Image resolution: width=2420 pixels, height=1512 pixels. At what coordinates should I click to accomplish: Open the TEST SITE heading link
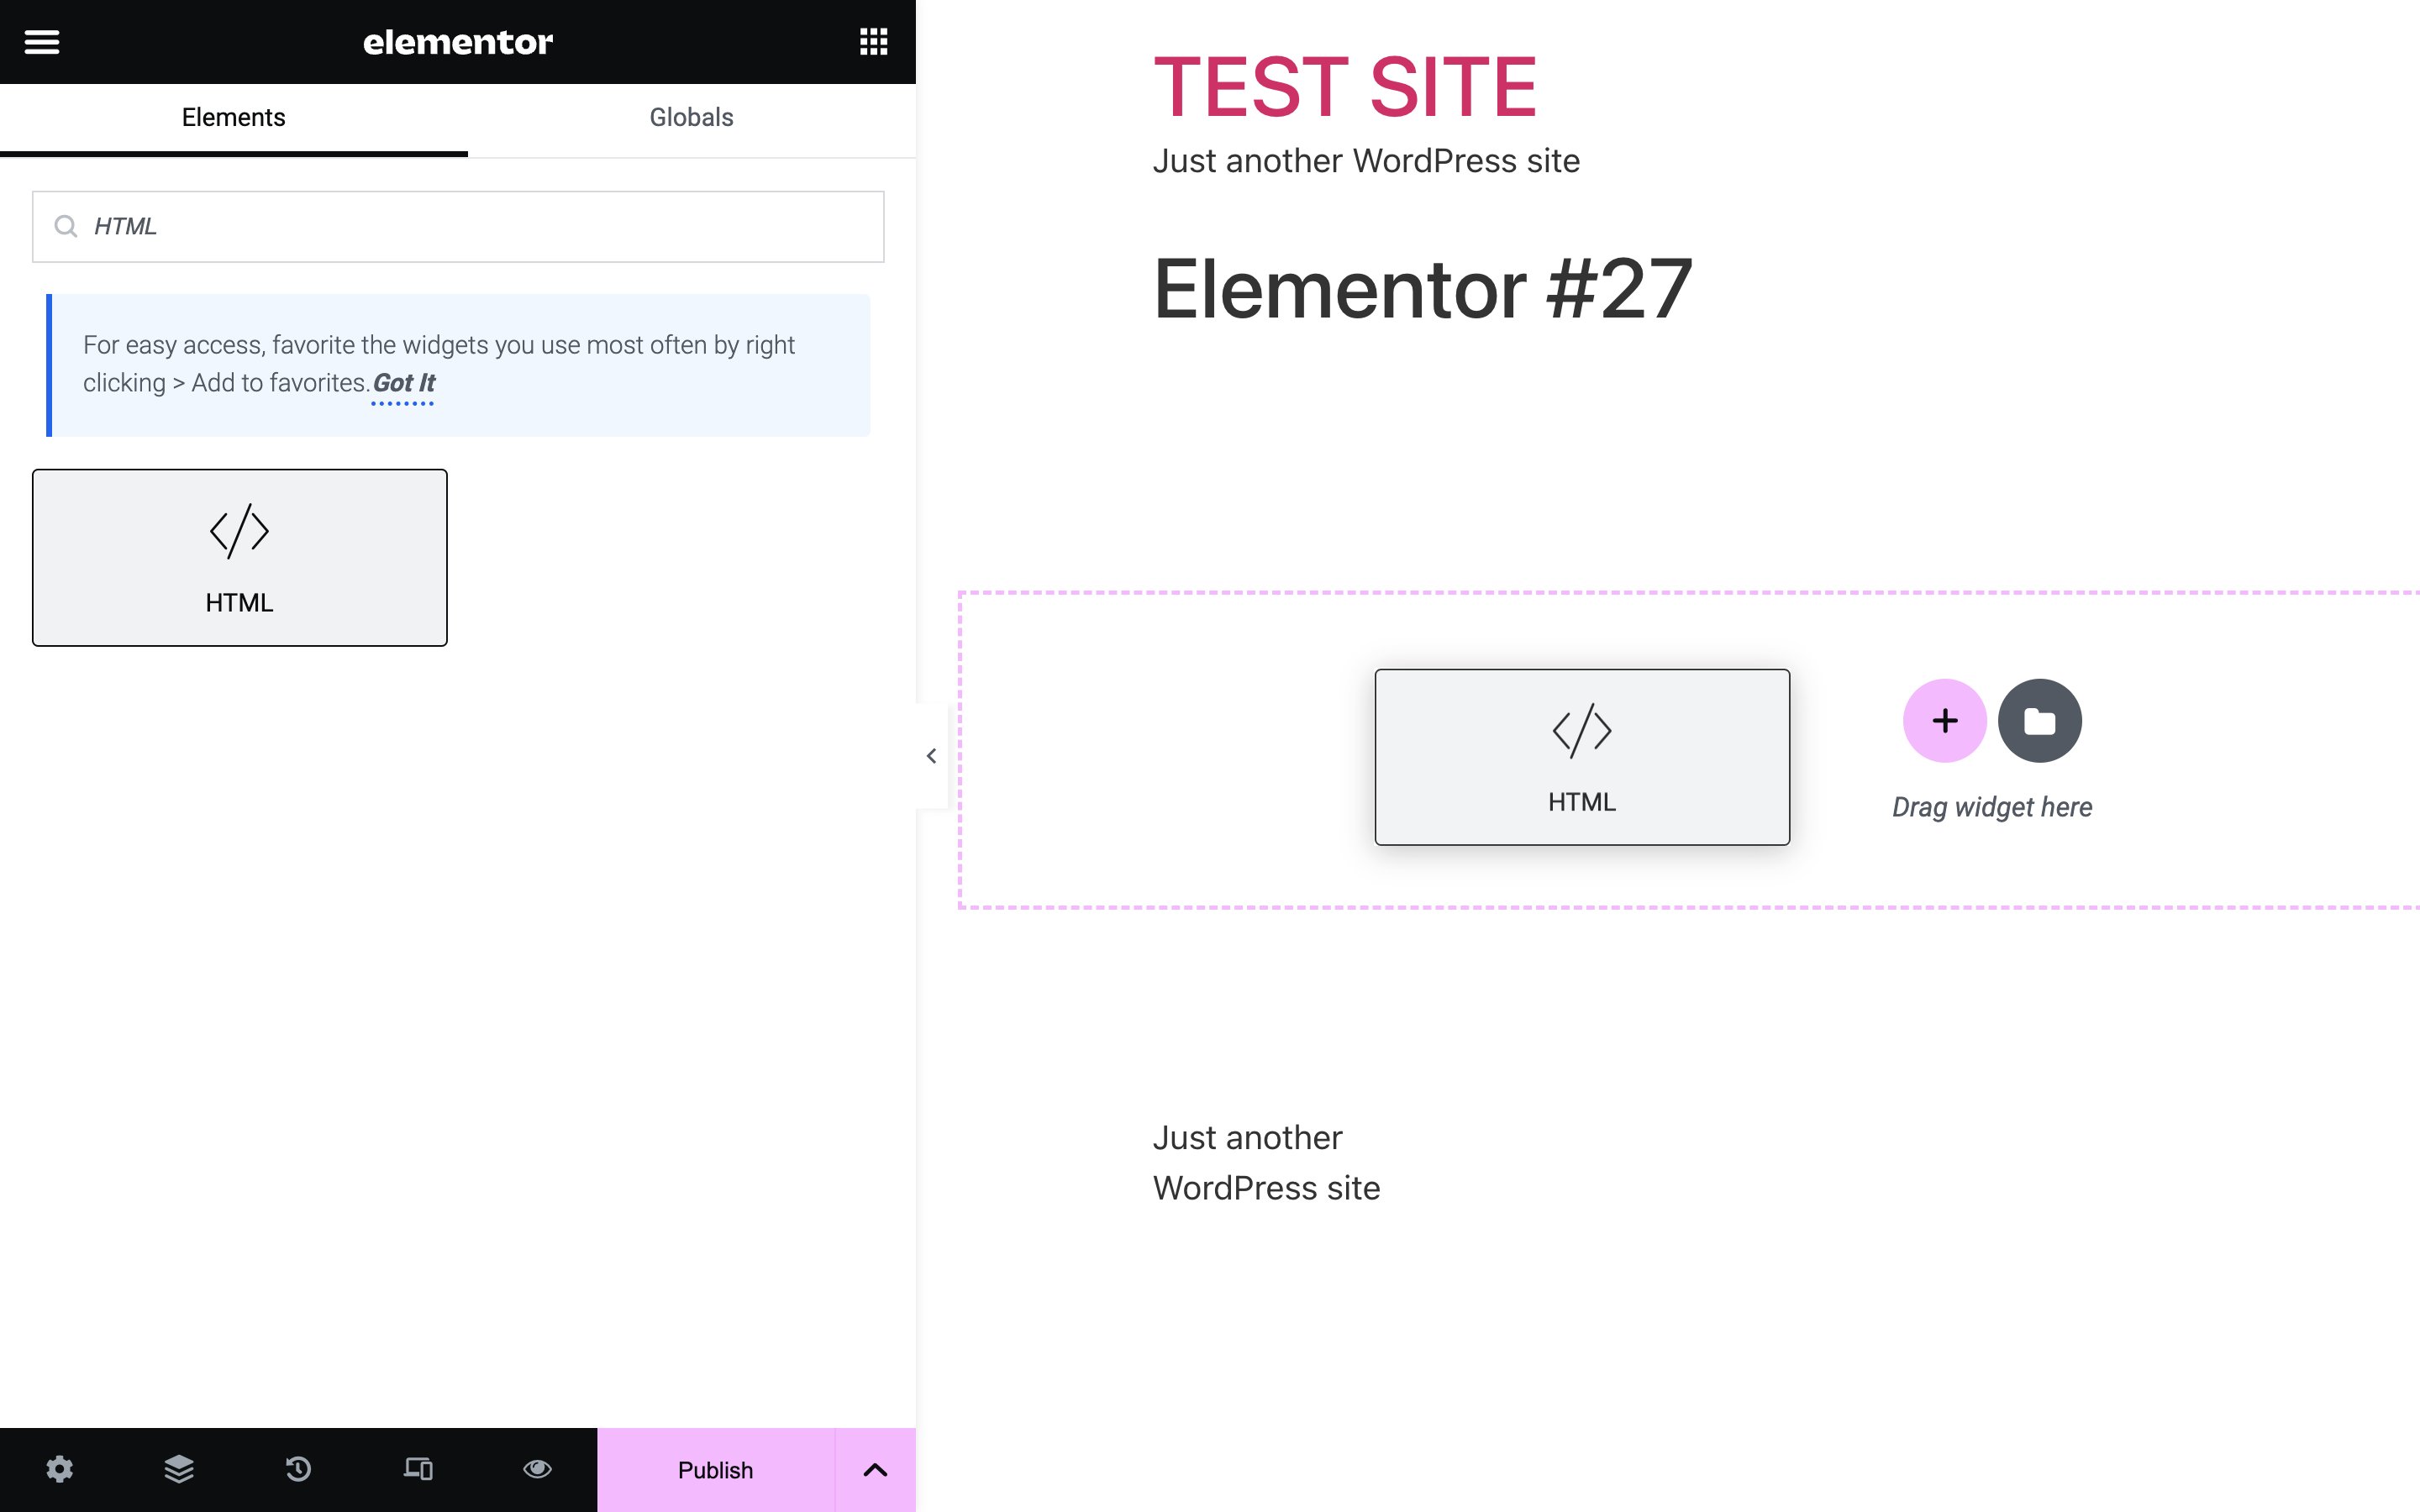coord(1344,85)
